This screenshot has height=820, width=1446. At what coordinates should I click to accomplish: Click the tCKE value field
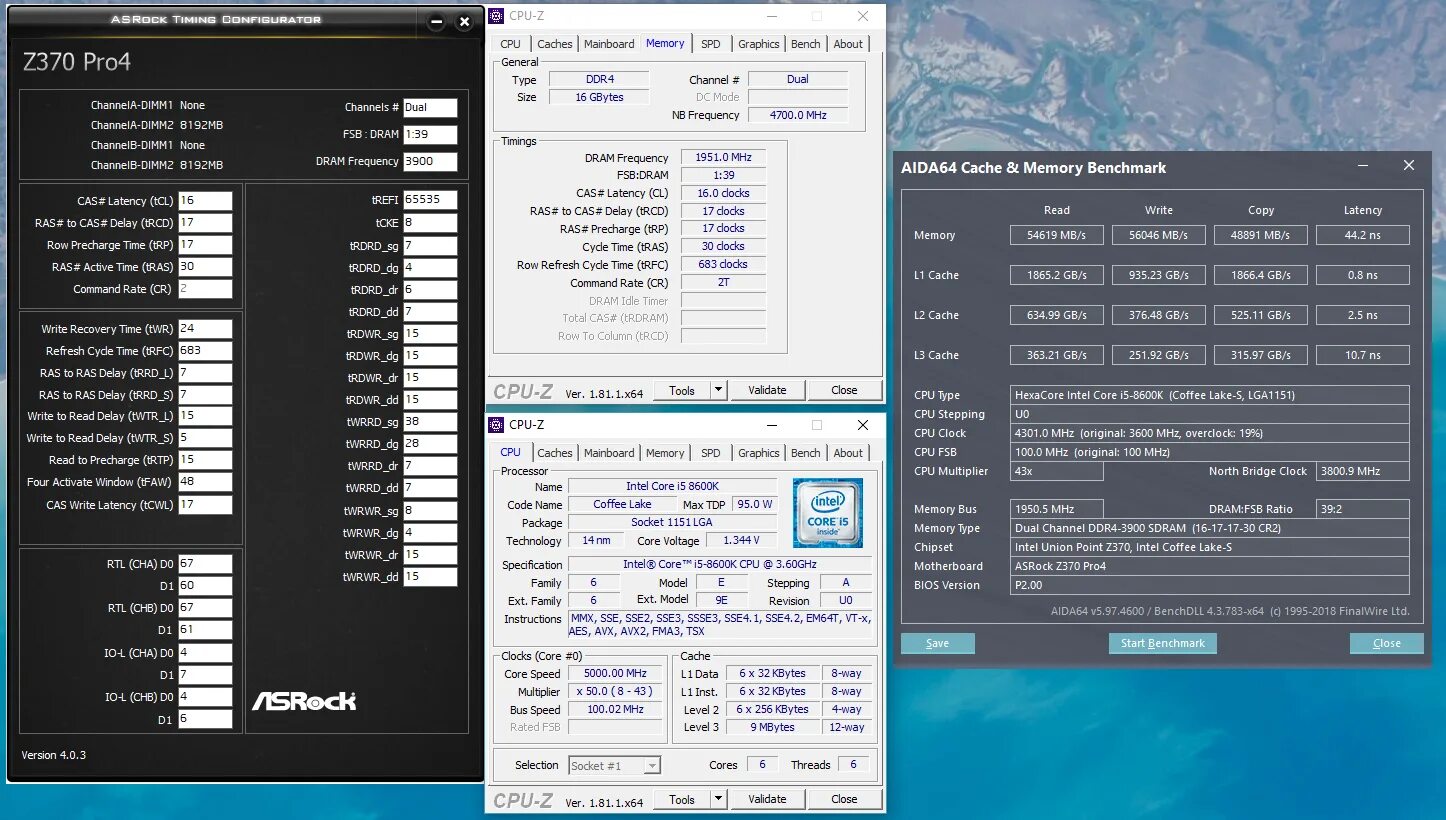coord(430,223)
